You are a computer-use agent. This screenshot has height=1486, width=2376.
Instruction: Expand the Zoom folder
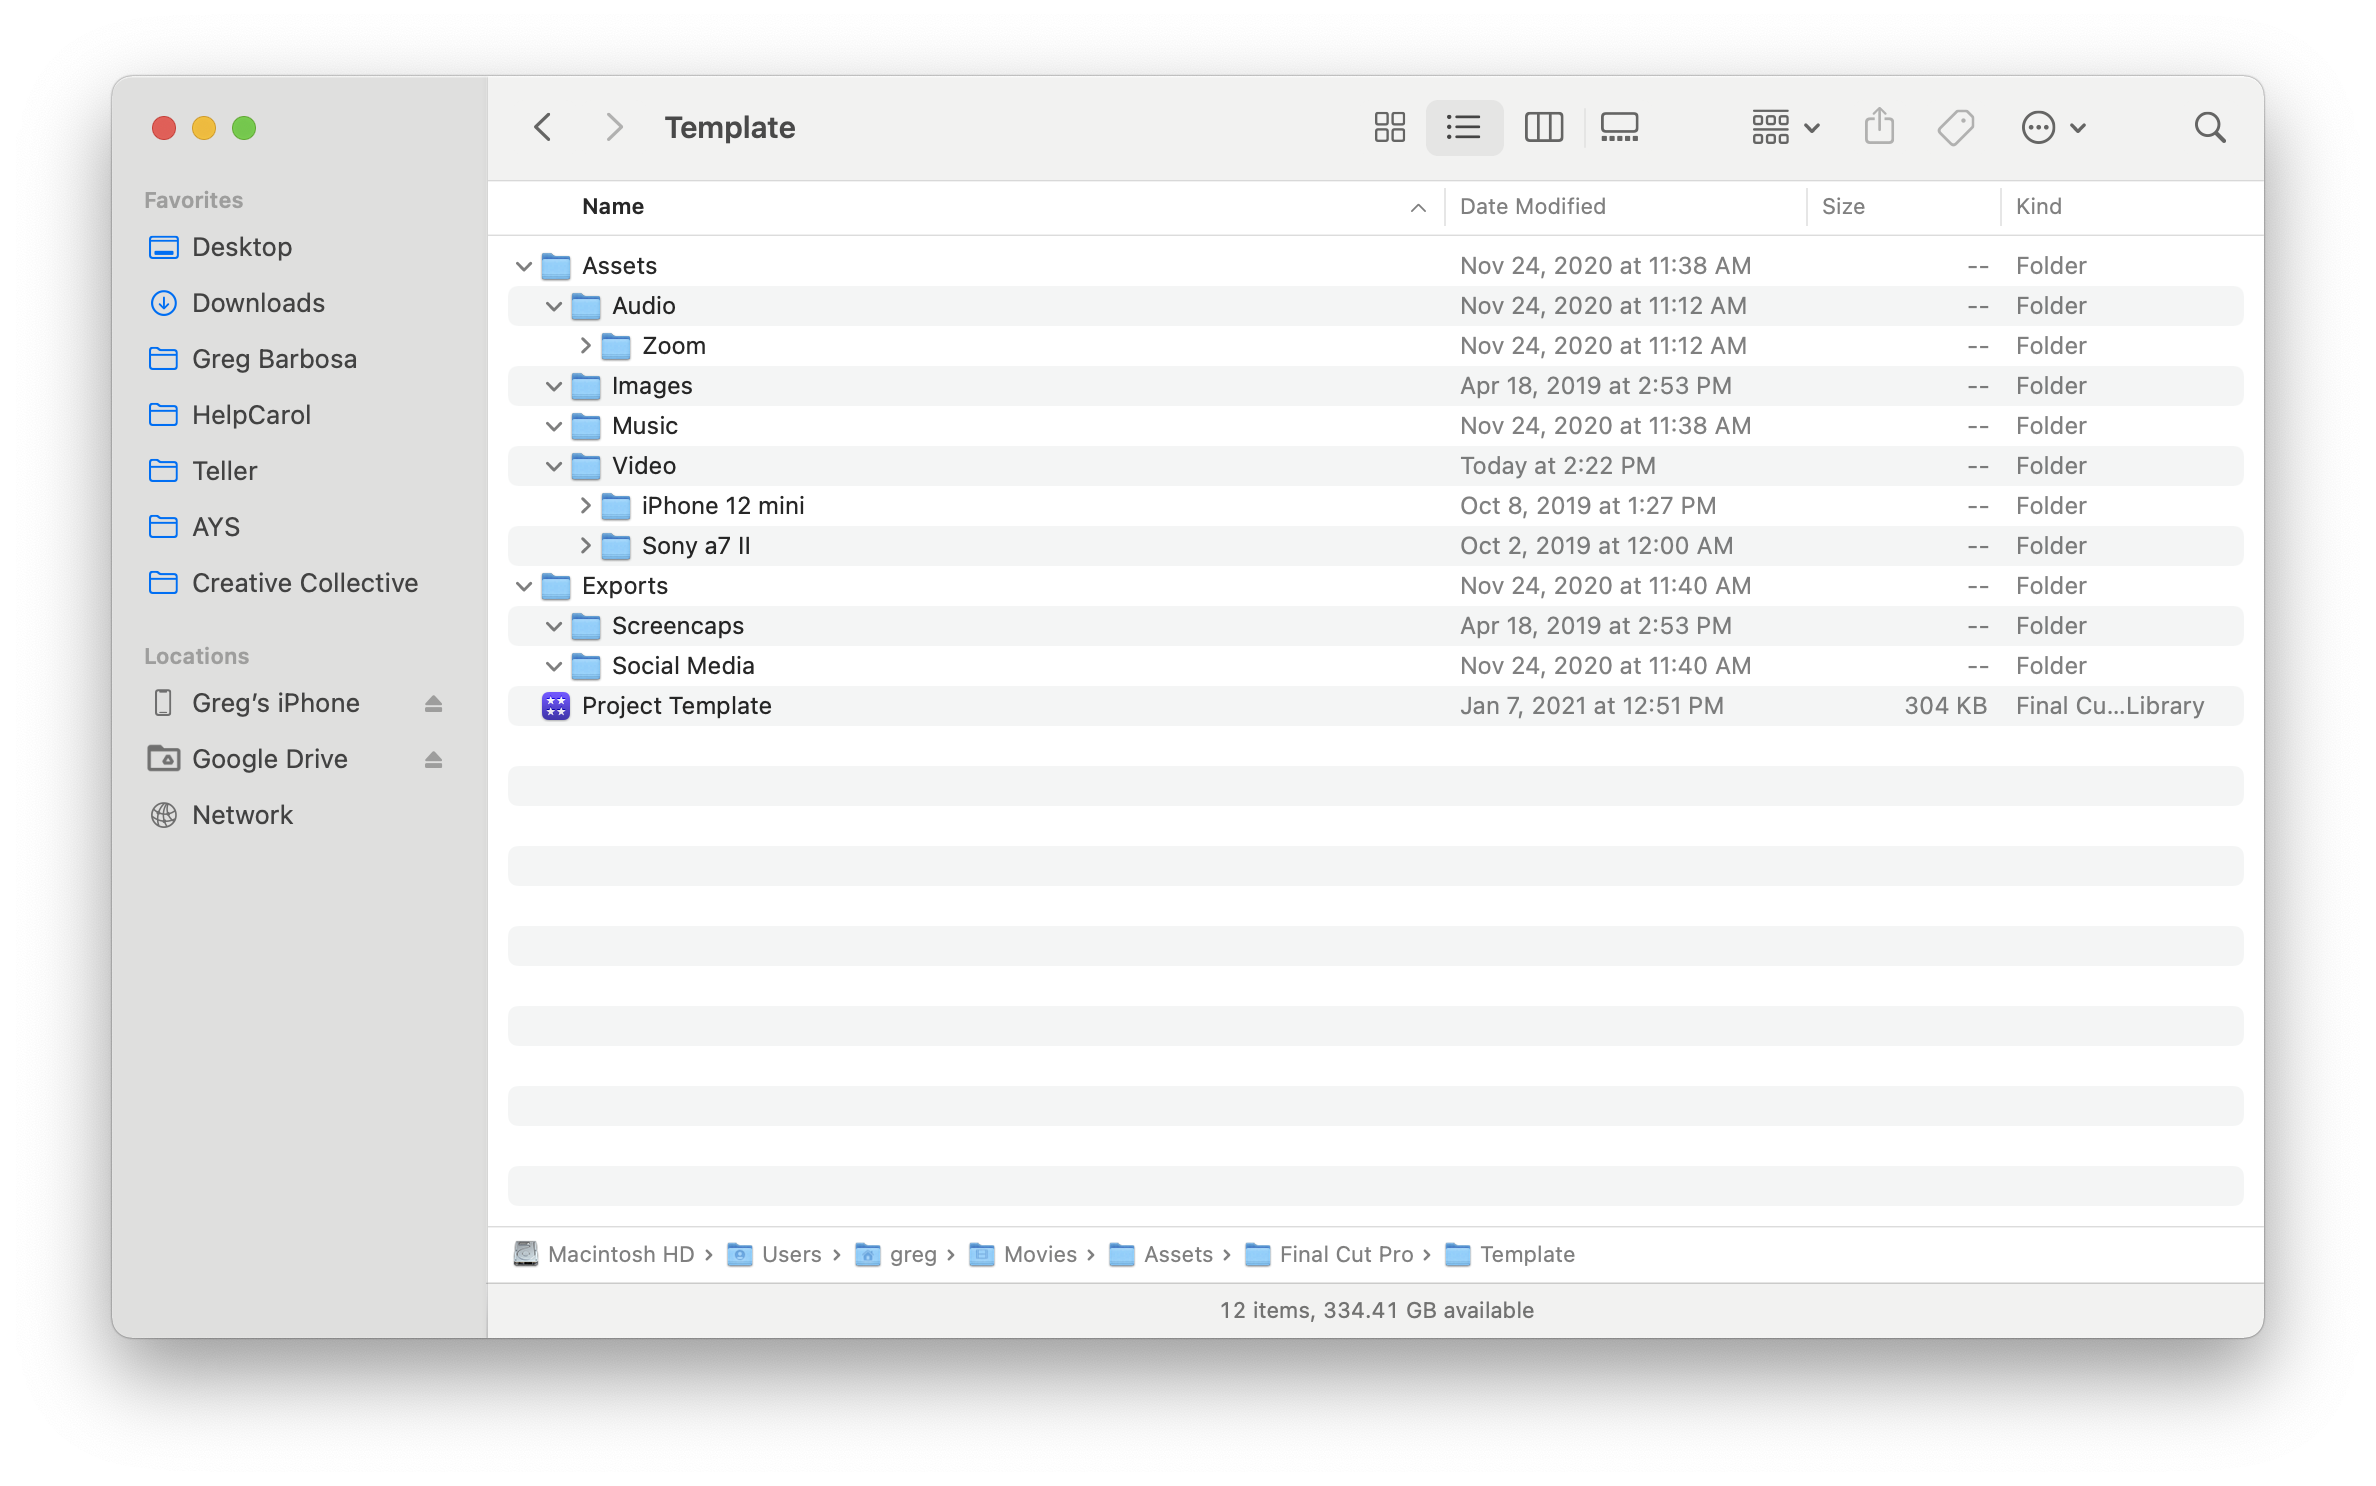(586, 346)
